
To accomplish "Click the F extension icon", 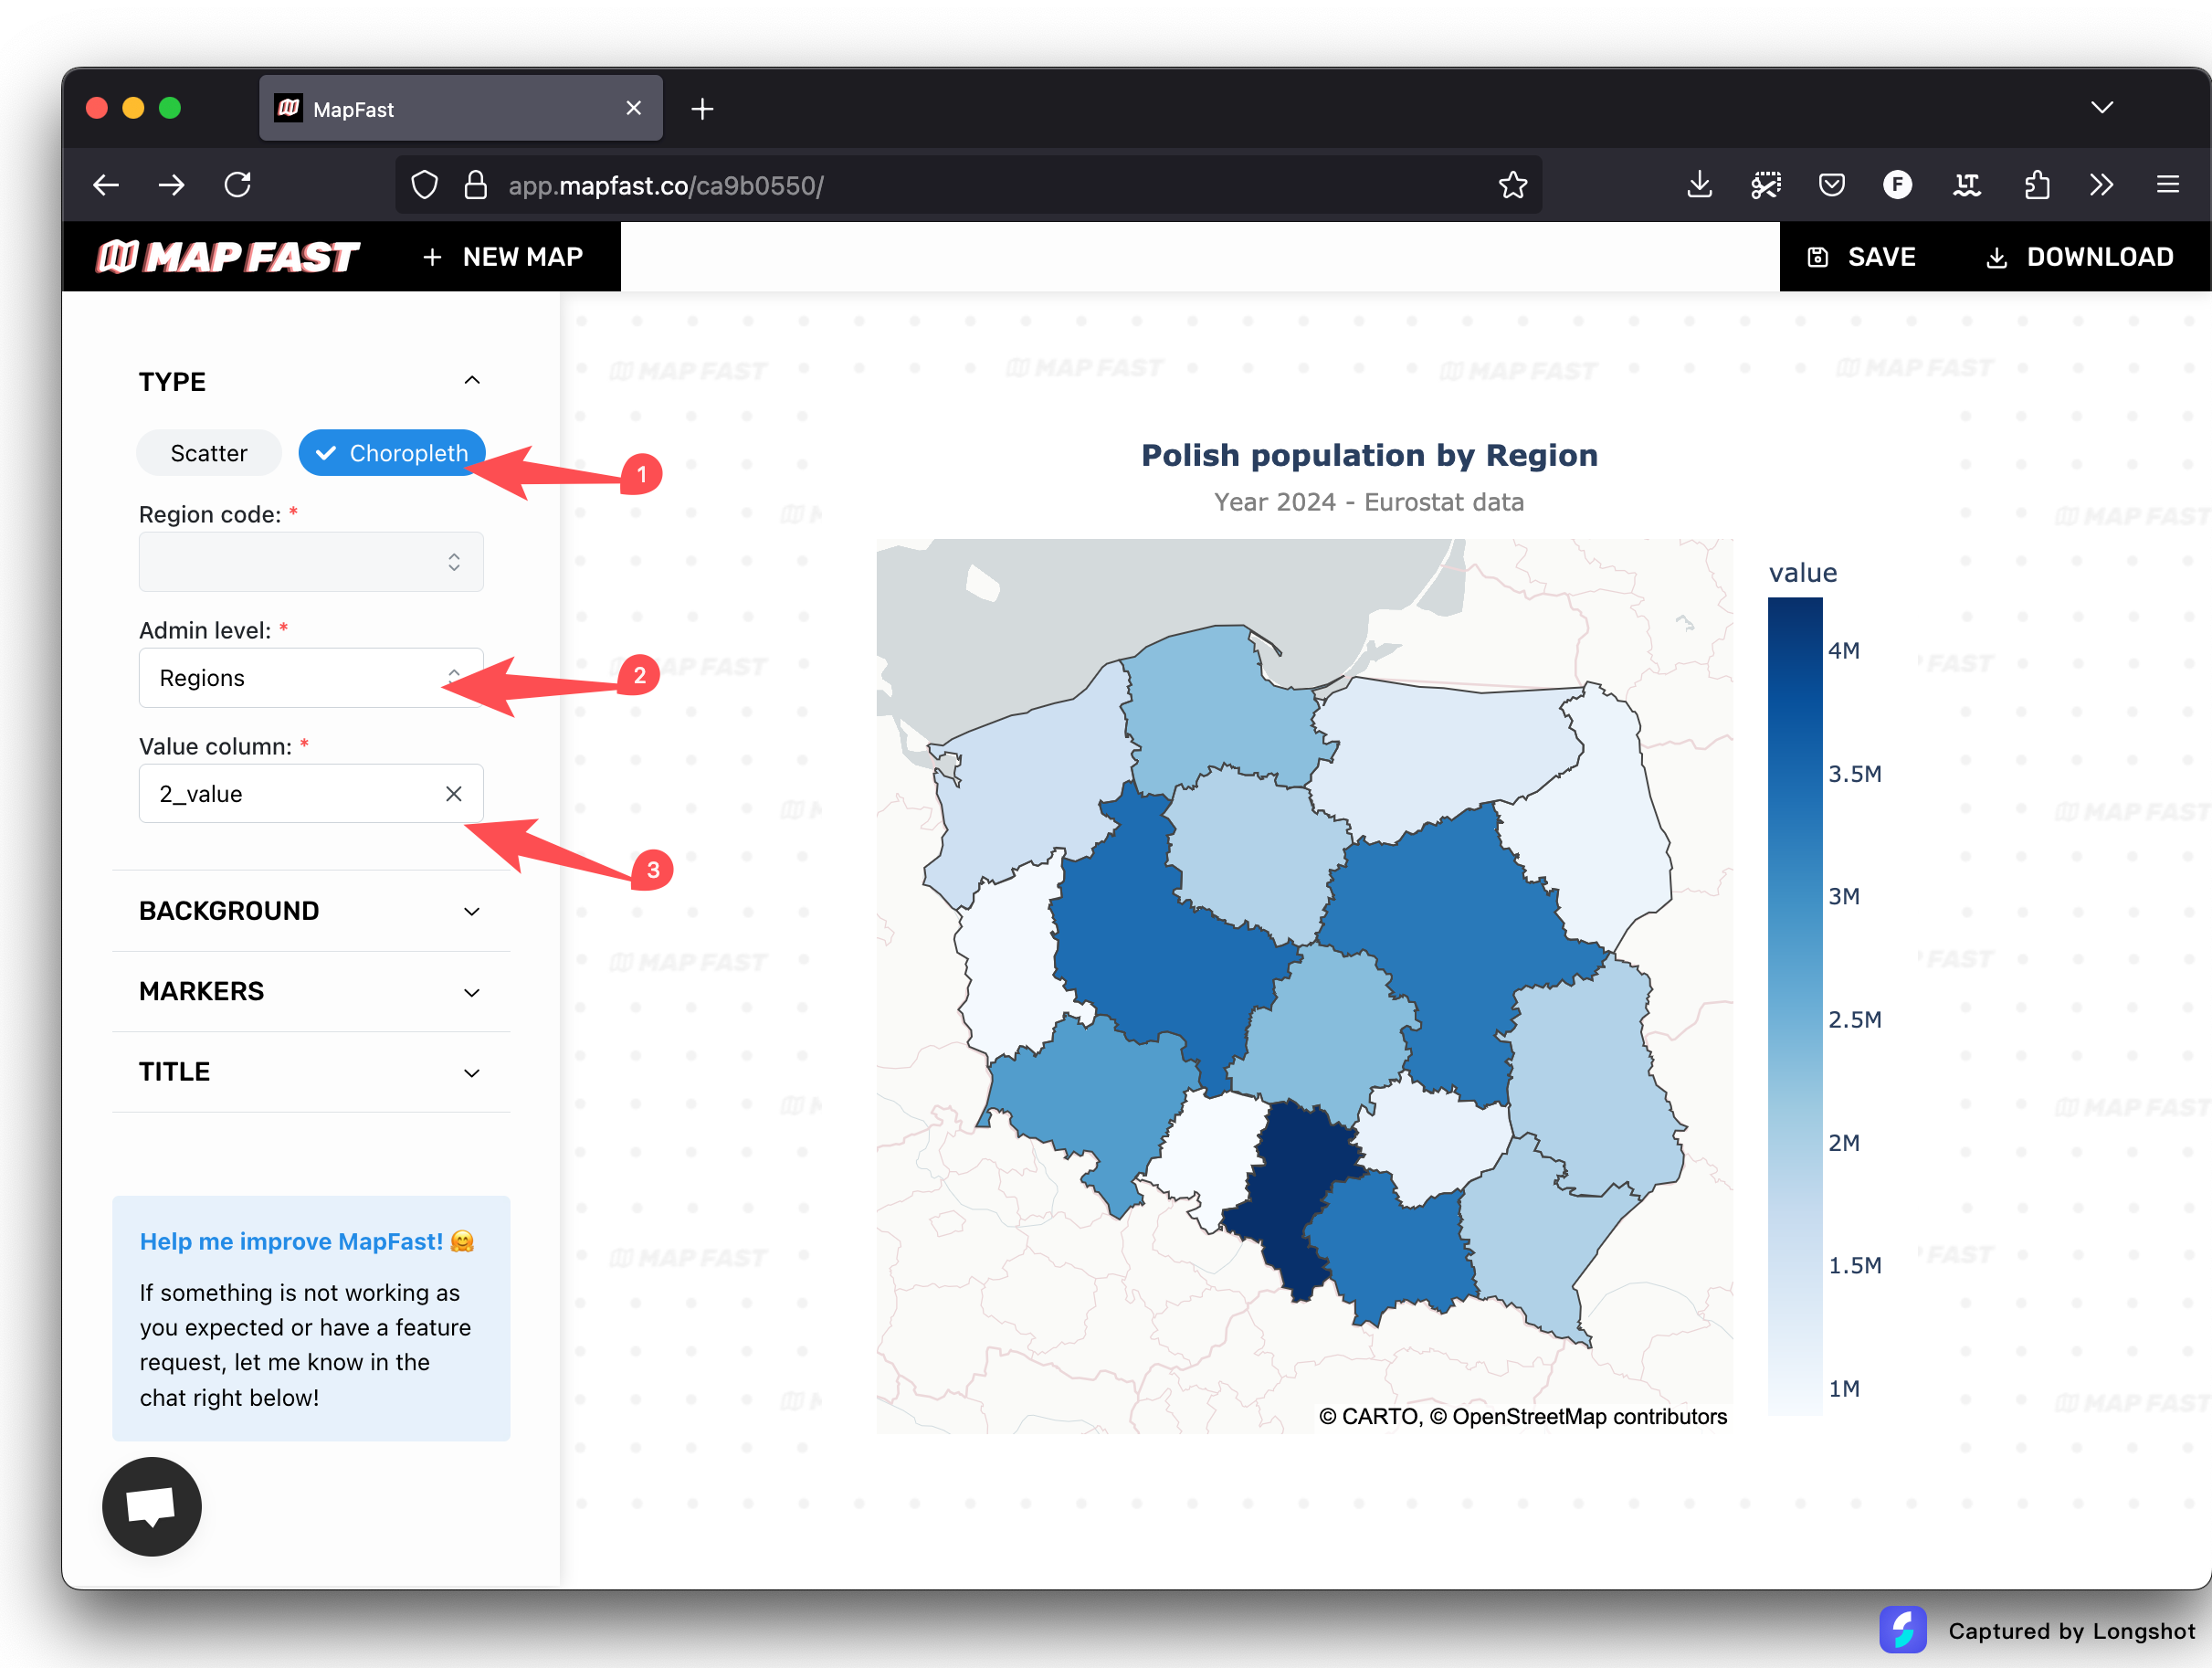I will (x=1897, y=185).
